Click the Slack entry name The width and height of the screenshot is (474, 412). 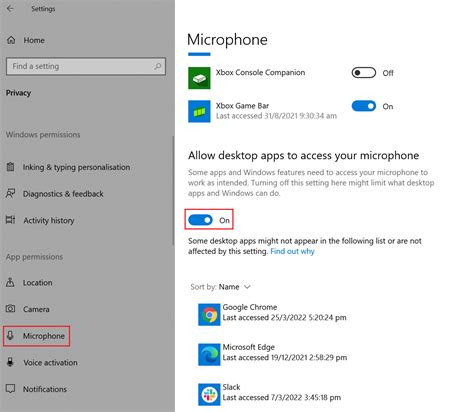(231, 387)
